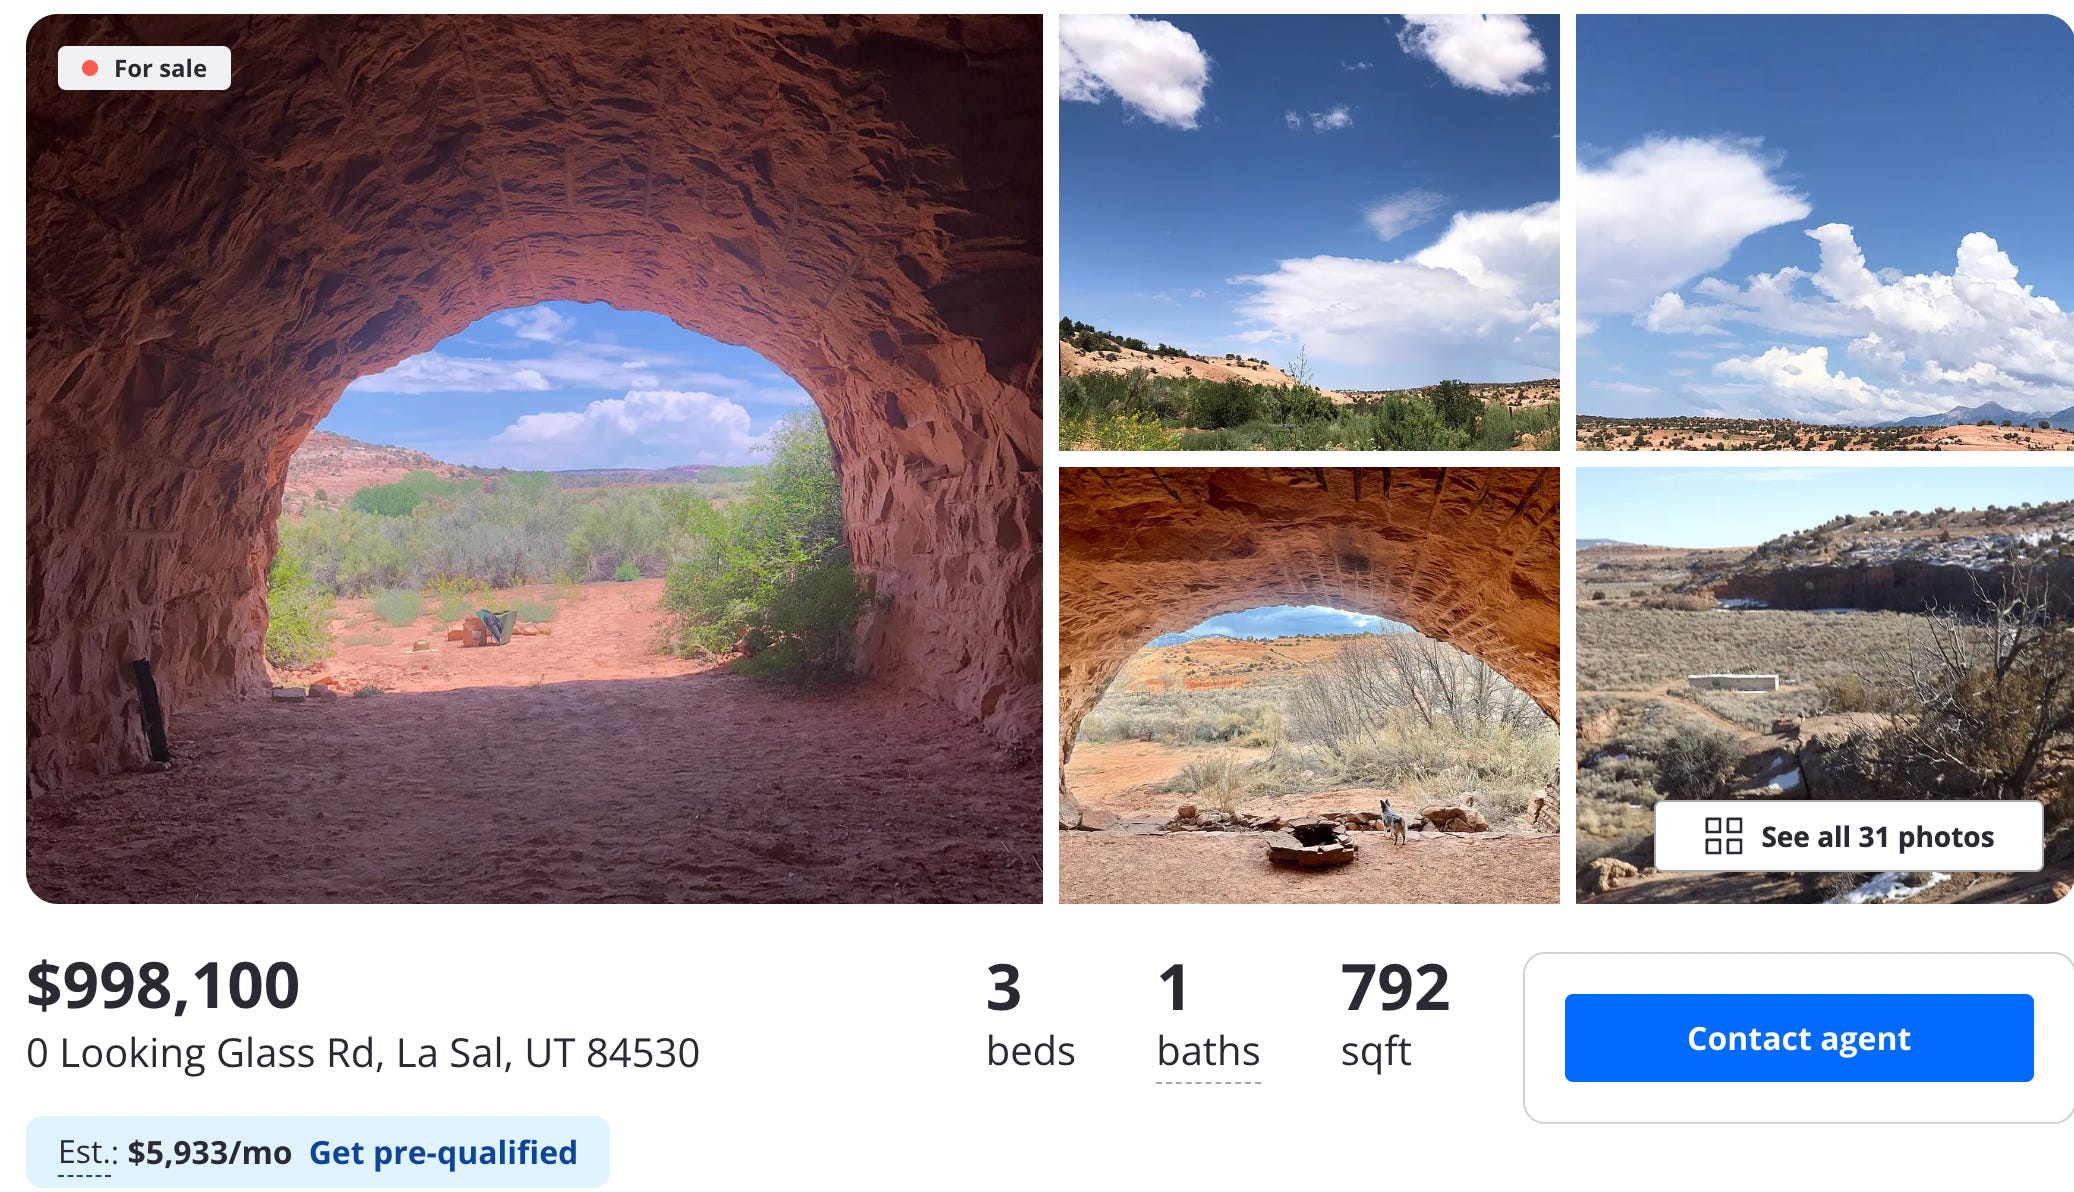Click the underlined baths label
This screenshot has width=2074, height=1192.
coord(1208,1052)
